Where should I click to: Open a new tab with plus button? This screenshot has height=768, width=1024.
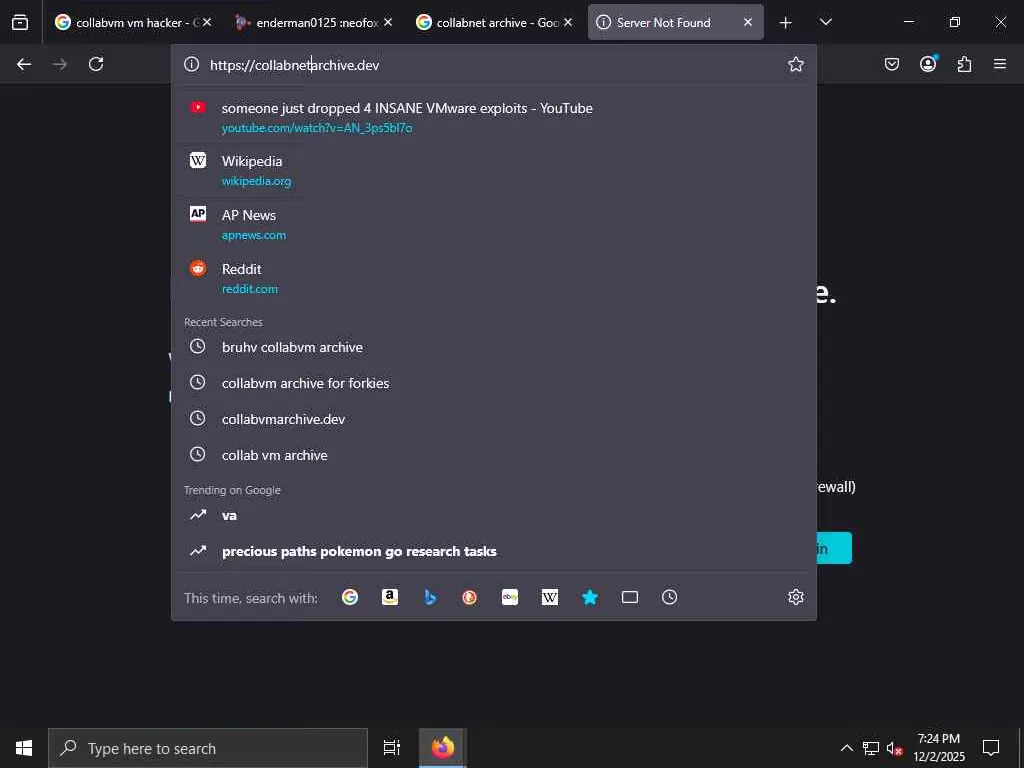point(786,23)
